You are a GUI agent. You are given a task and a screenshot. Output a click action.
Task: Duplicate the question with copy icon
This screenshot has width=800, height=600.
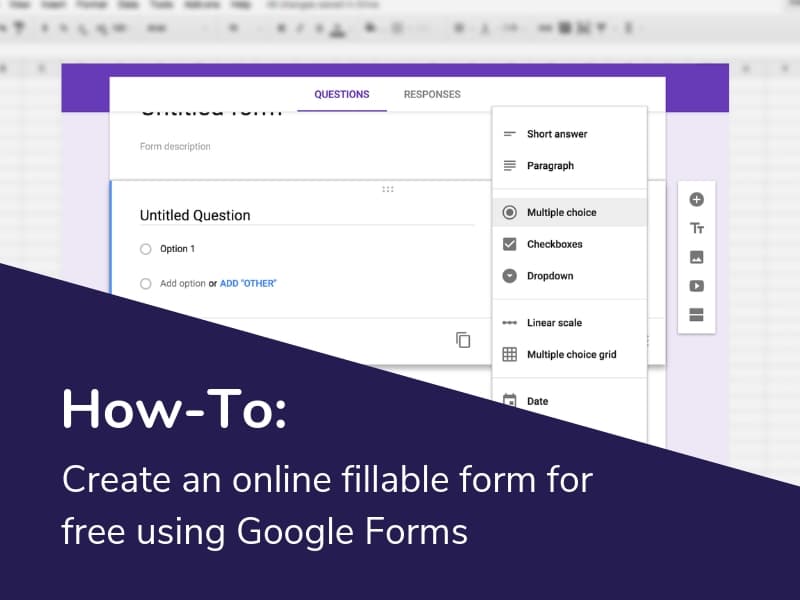[463, 340]
